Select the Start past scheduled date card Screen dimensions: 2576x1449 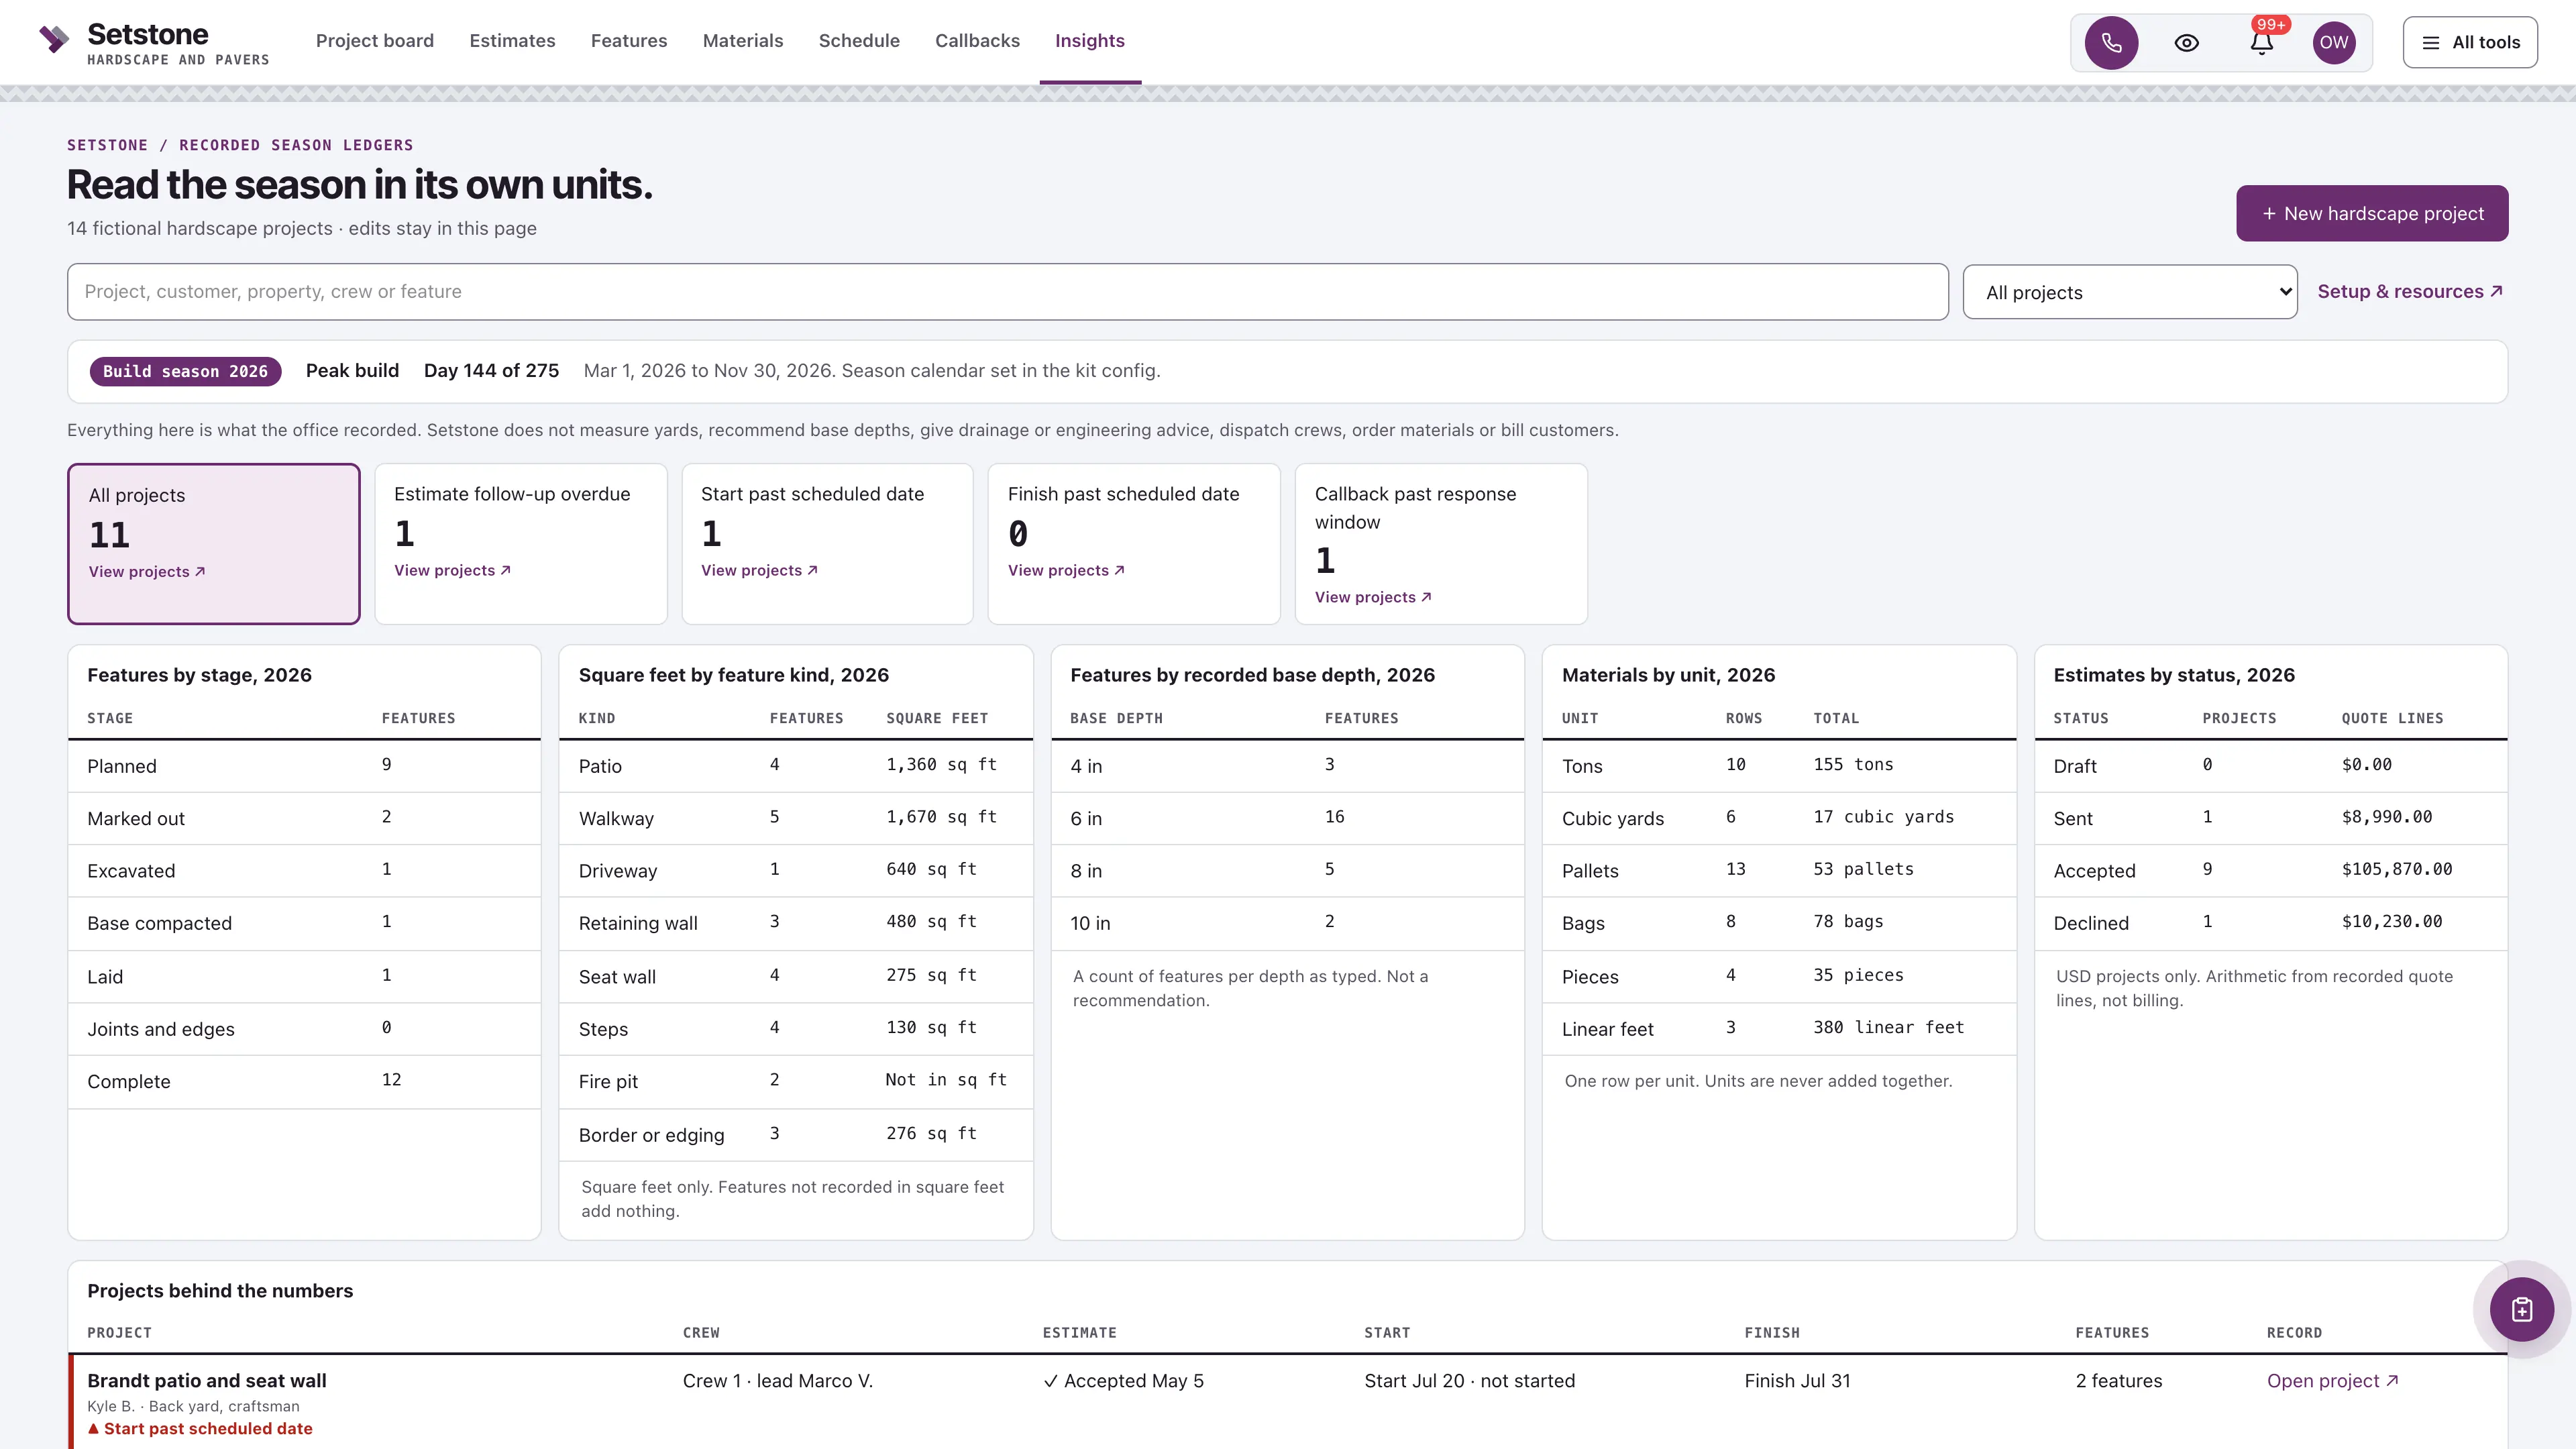[x=827, y=544]
